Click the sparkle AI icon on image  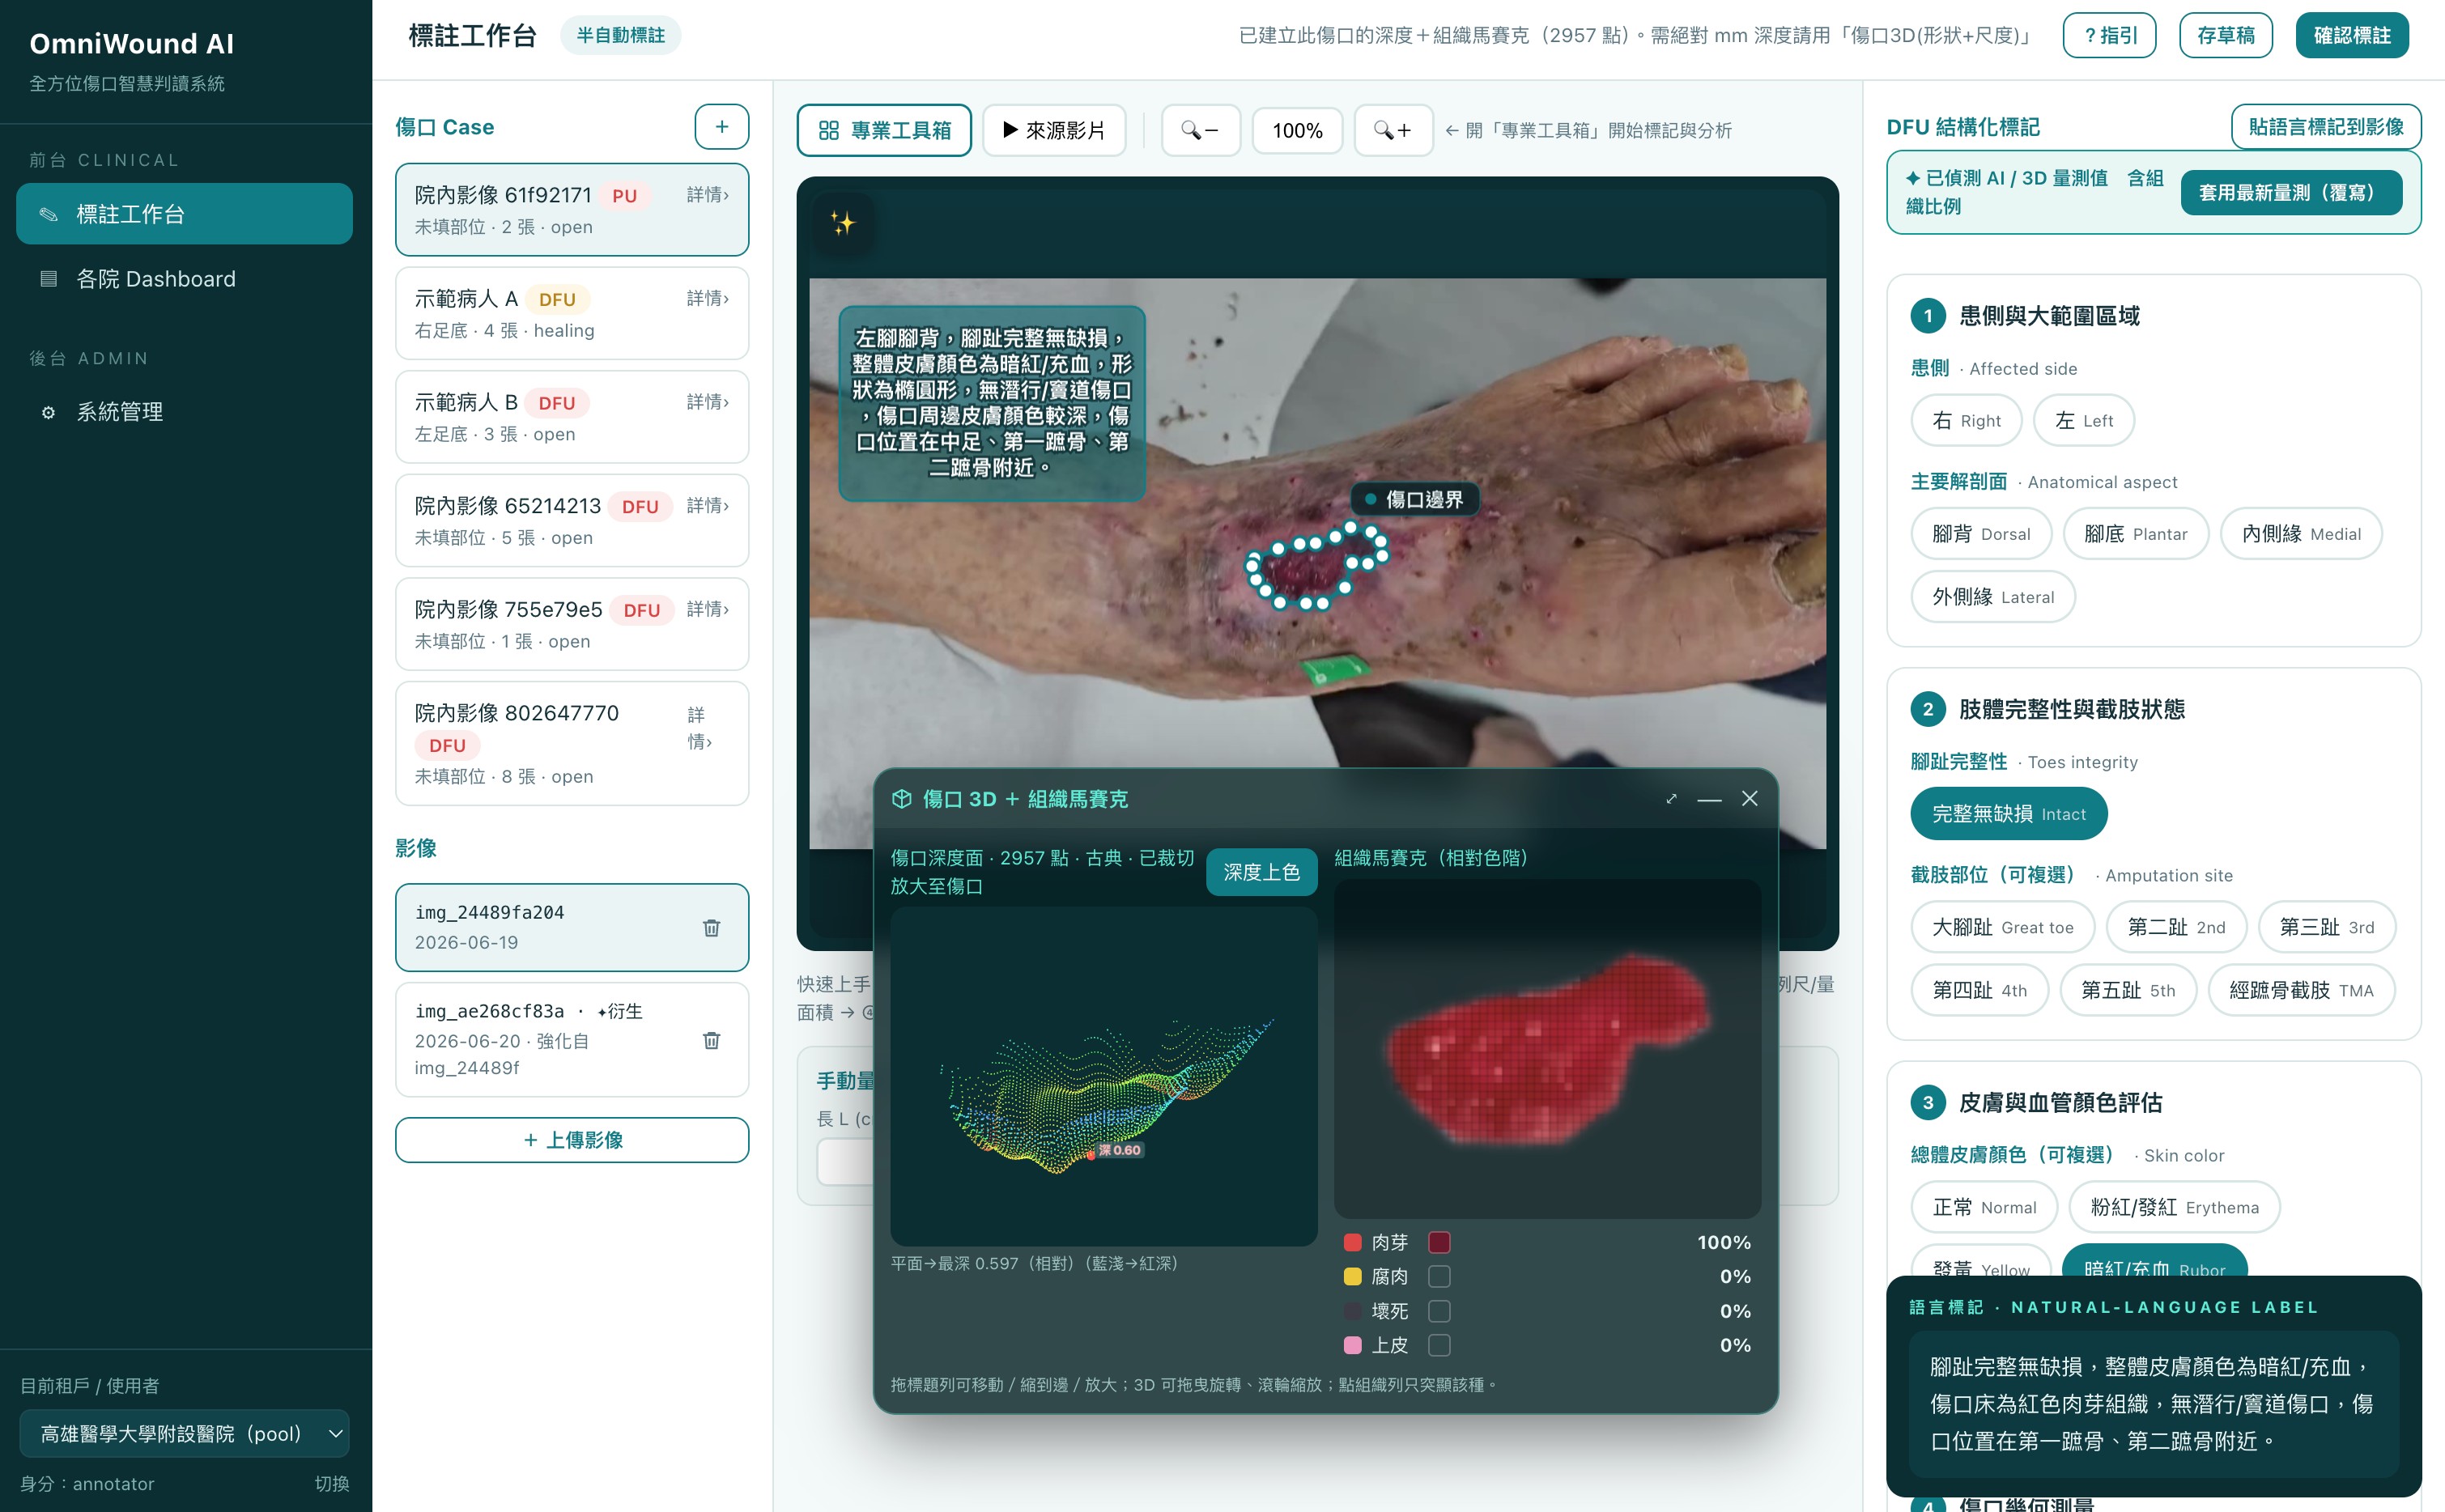[x=843, y=222]
